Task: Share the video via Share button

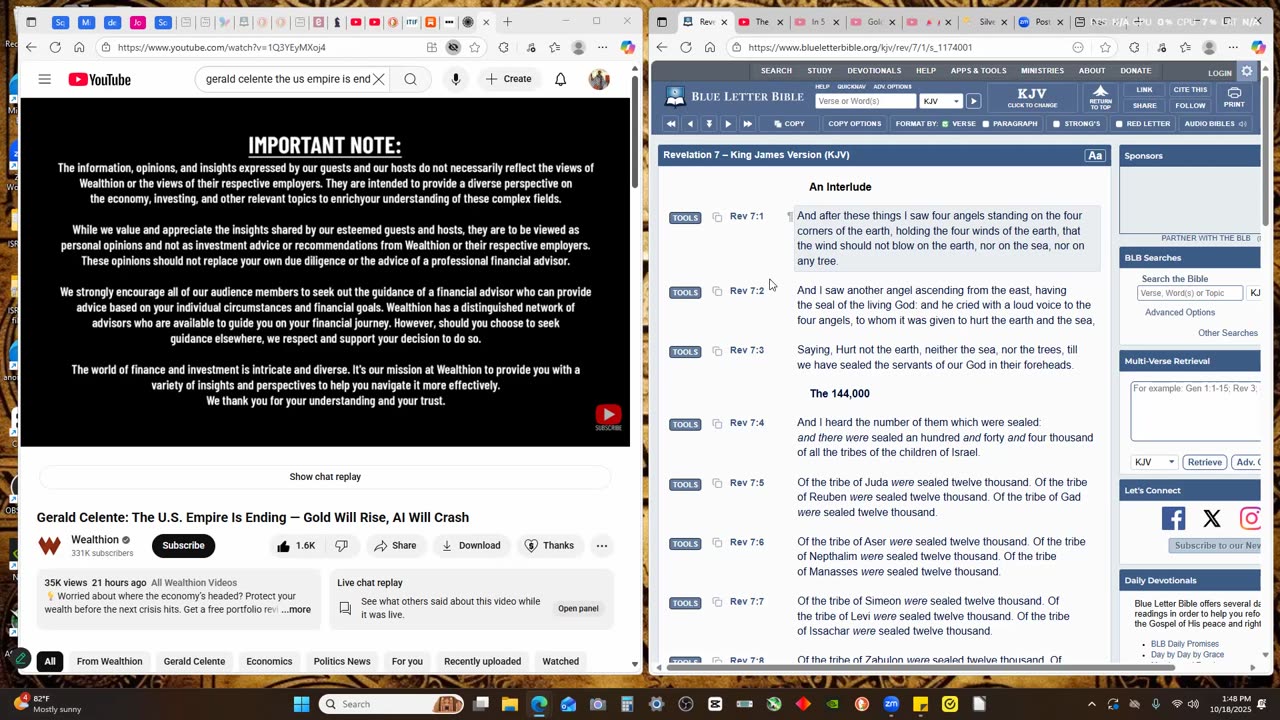Action: [394, 546]
